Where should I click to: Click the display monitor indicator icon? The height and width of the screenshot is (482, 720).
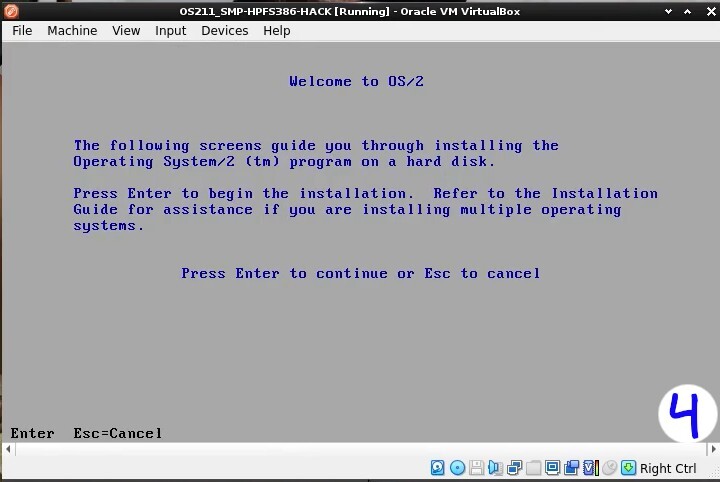(x=552, y=468)
